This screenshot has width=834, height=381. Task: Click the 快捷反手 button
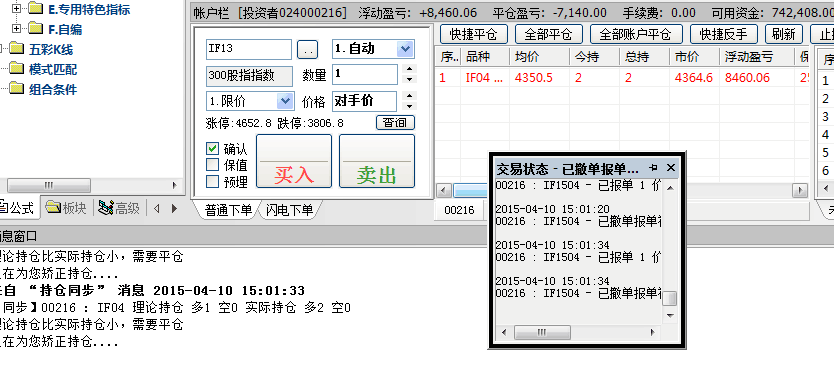[724, 35]
